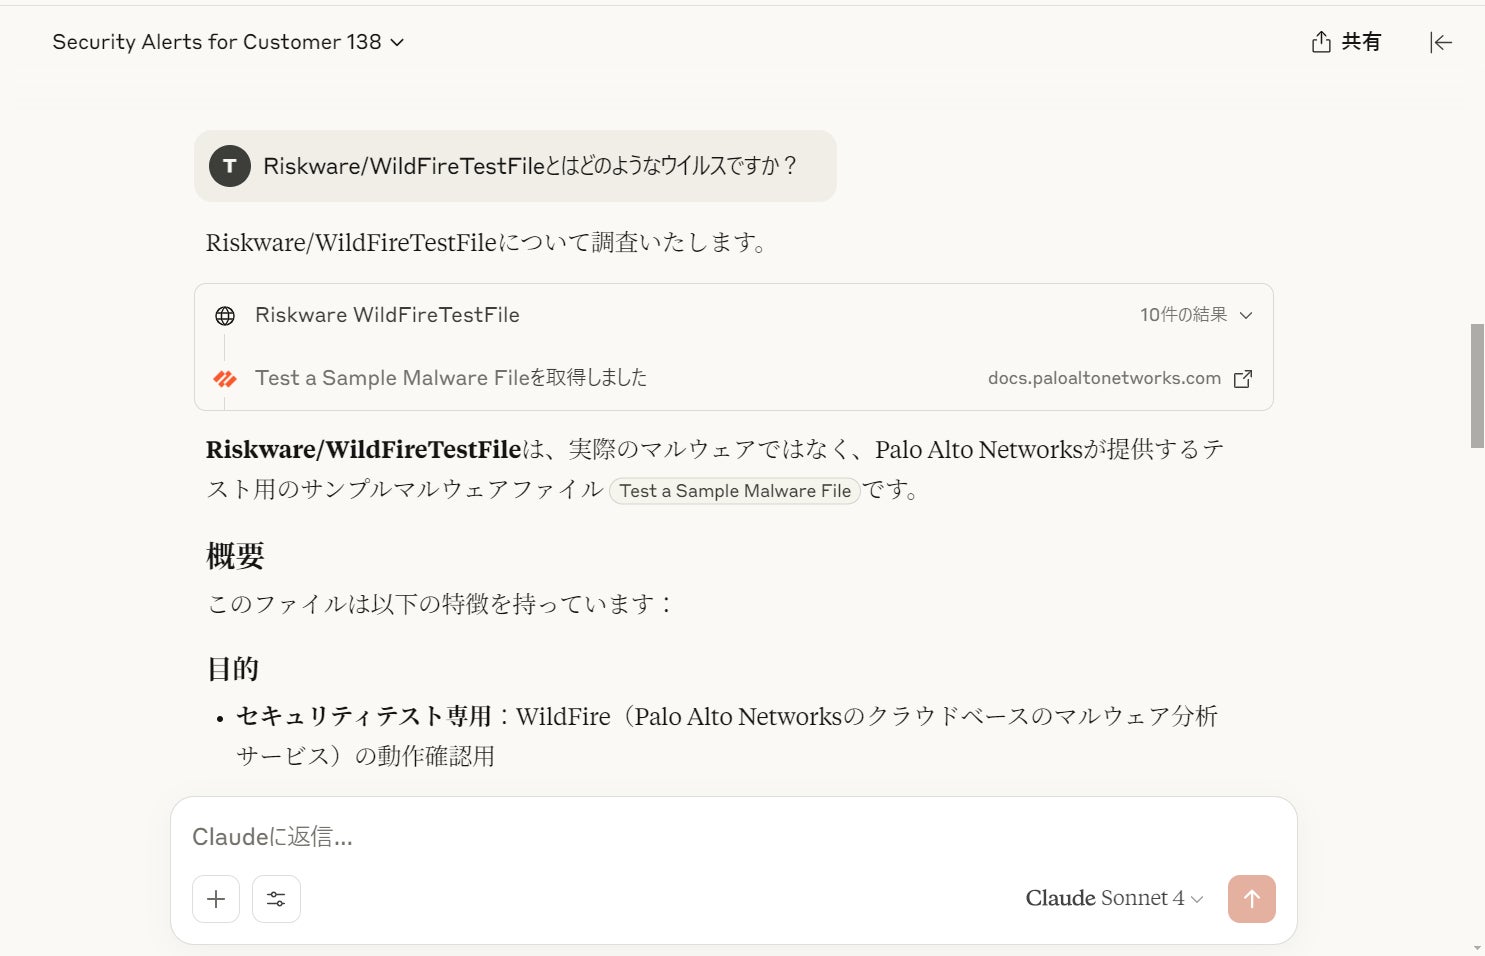
Task: Open the external link icon for docs.paloaltonetworks.com
Action: pyautogui.click(x=1243, y=379)
